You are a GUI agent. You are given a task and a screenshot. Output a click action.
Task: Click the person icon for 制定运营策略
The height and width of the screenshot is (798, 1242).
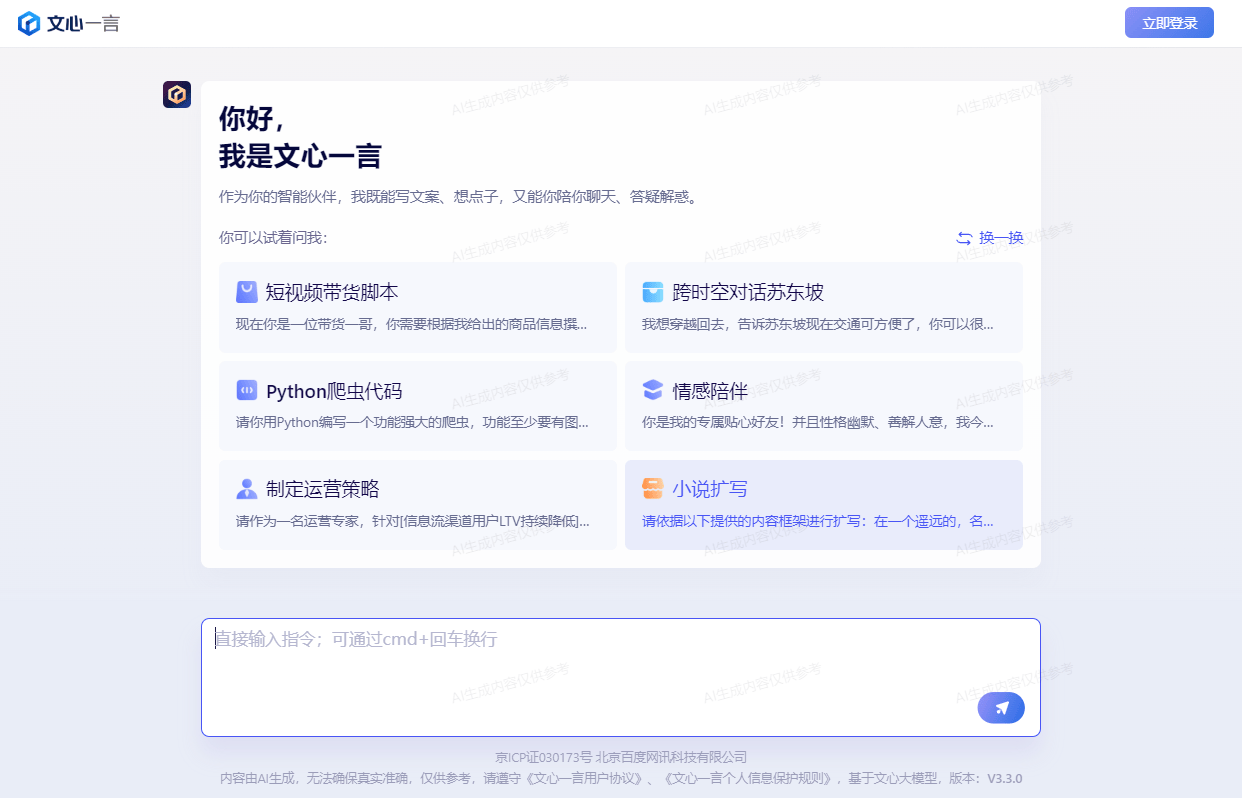[247, 489]
